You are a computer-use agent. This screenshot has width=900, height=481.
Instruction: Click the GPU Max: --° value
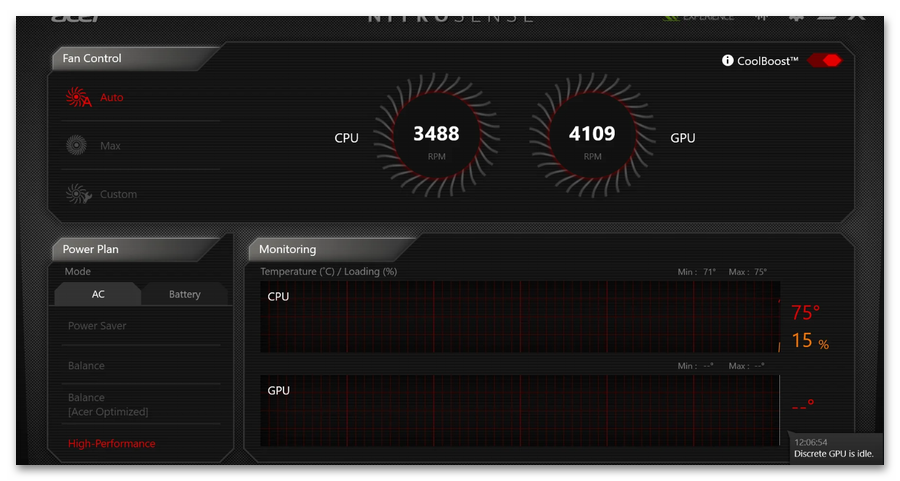pyautogui.click(x=746, y=366)
